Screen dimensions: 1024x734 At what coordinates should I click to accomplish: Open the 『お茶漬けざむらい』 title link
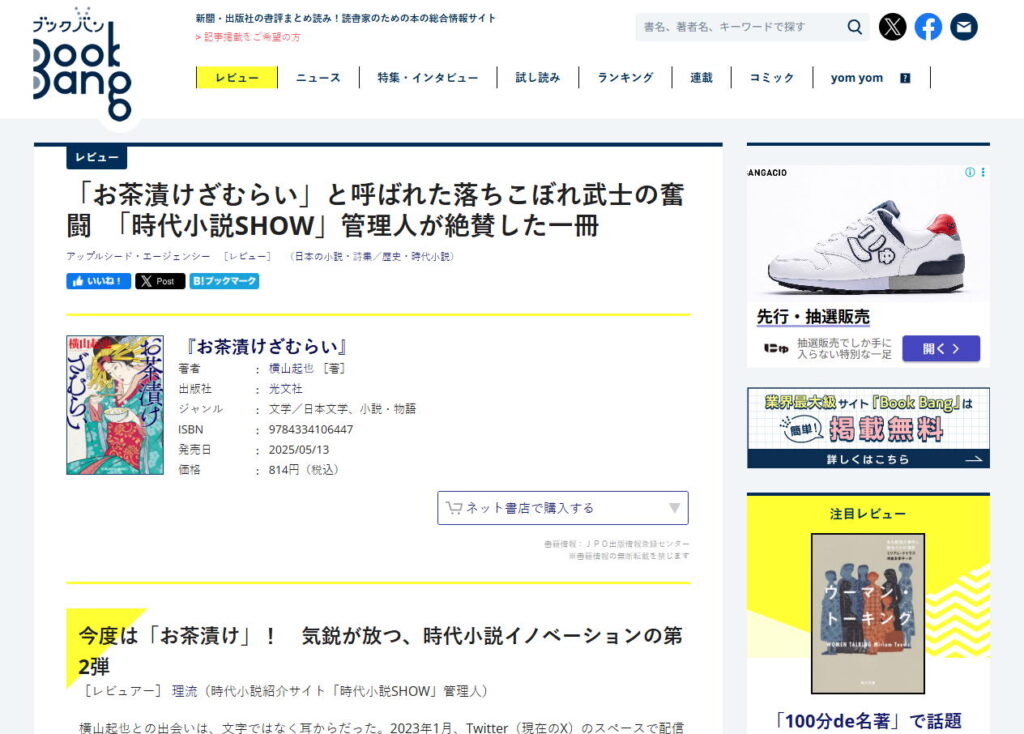(x=264, y=346)
